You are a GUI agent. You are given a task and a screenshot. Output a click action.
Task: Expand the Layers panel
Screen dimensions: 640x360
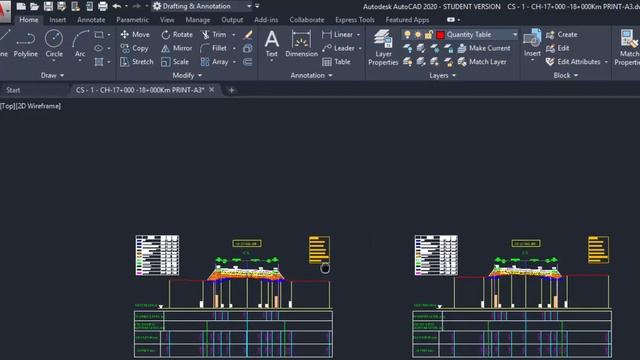[442, 76]
